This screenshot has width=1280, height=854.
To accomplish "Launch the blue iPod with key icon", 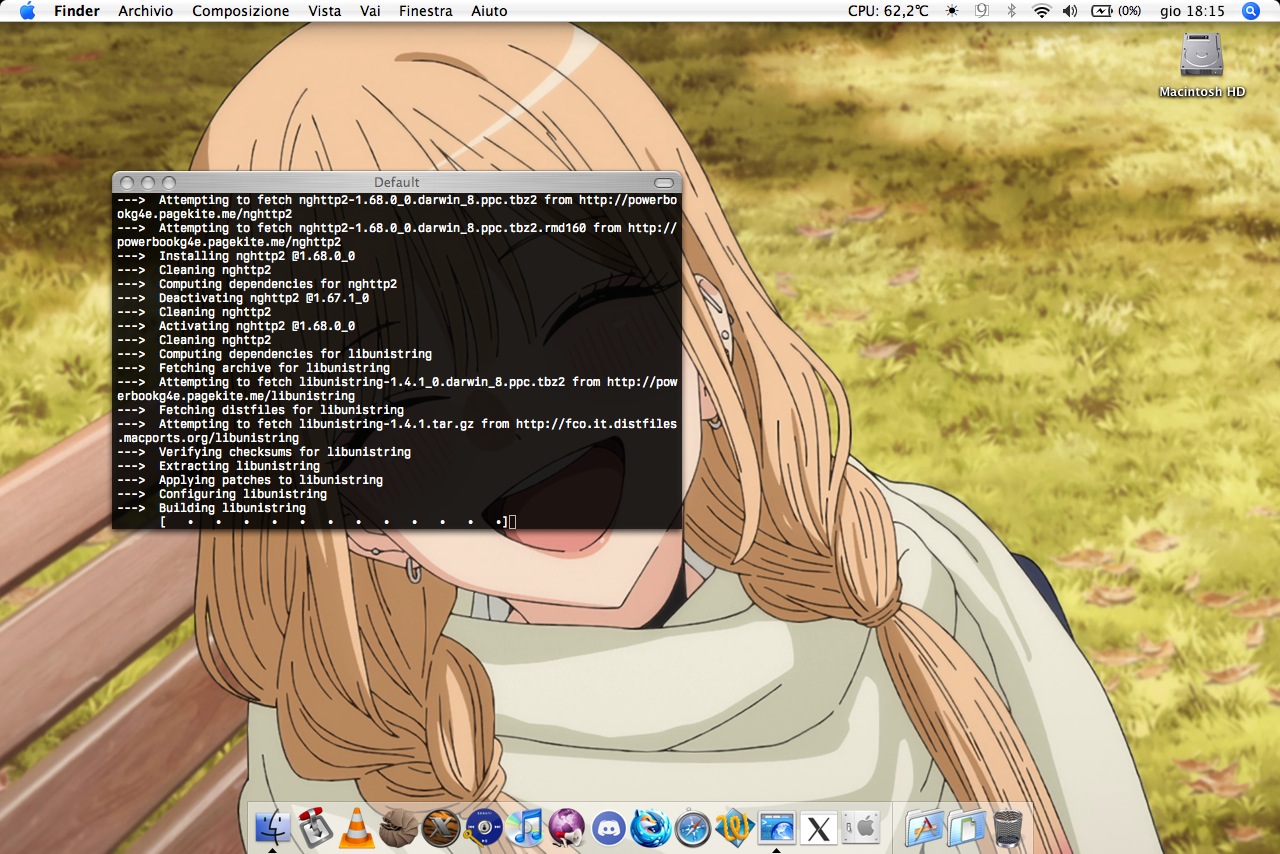I will pos(483,828).
